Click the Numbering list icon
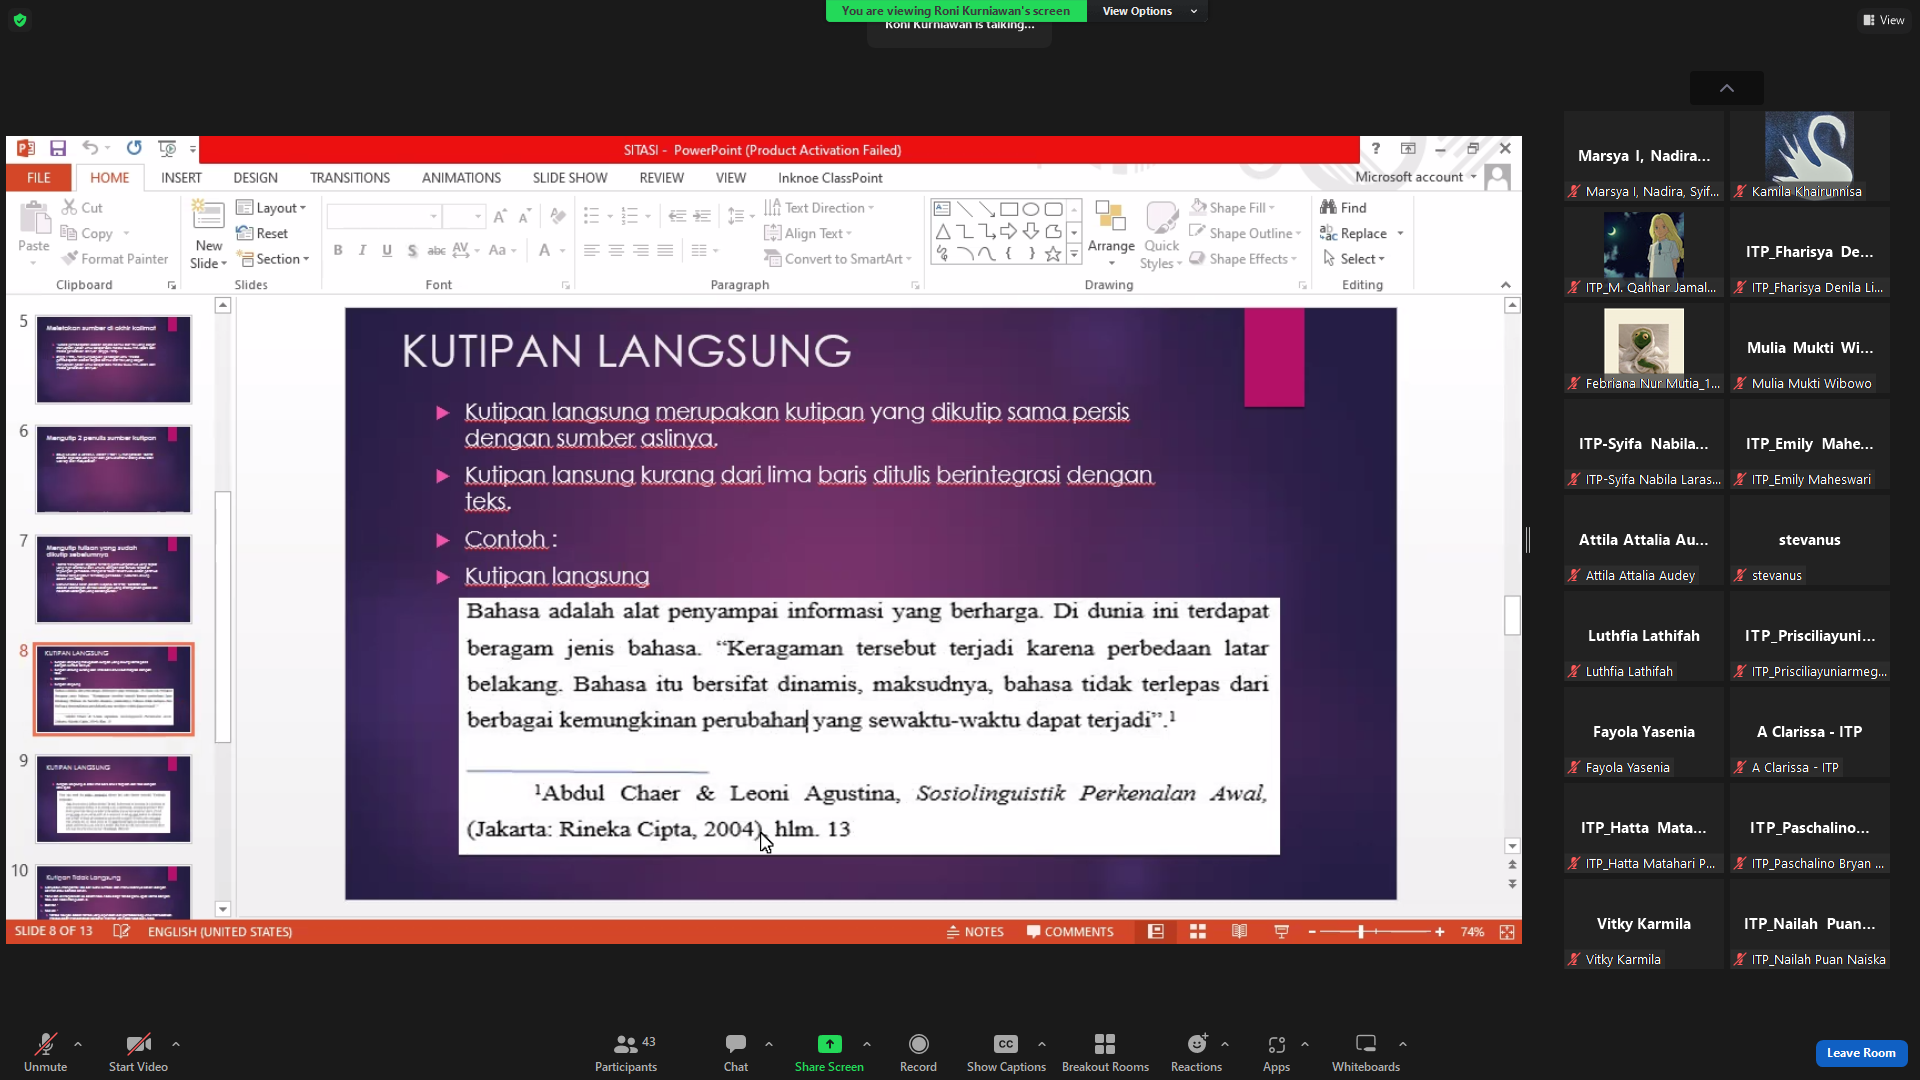This screenshot has height=1080, width=1920. (629, 216)
